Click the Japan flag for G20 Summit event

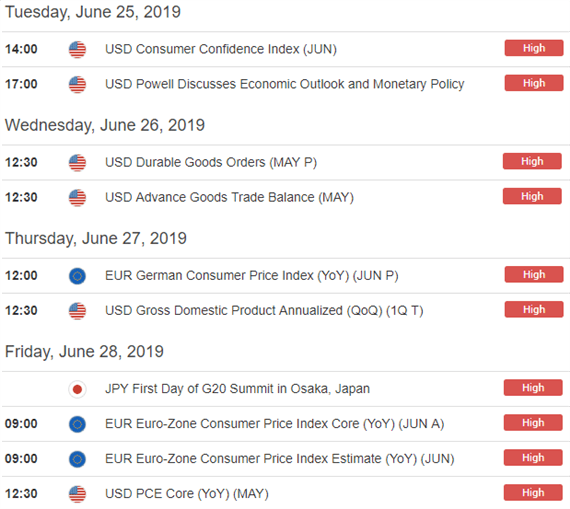[77, 389]
